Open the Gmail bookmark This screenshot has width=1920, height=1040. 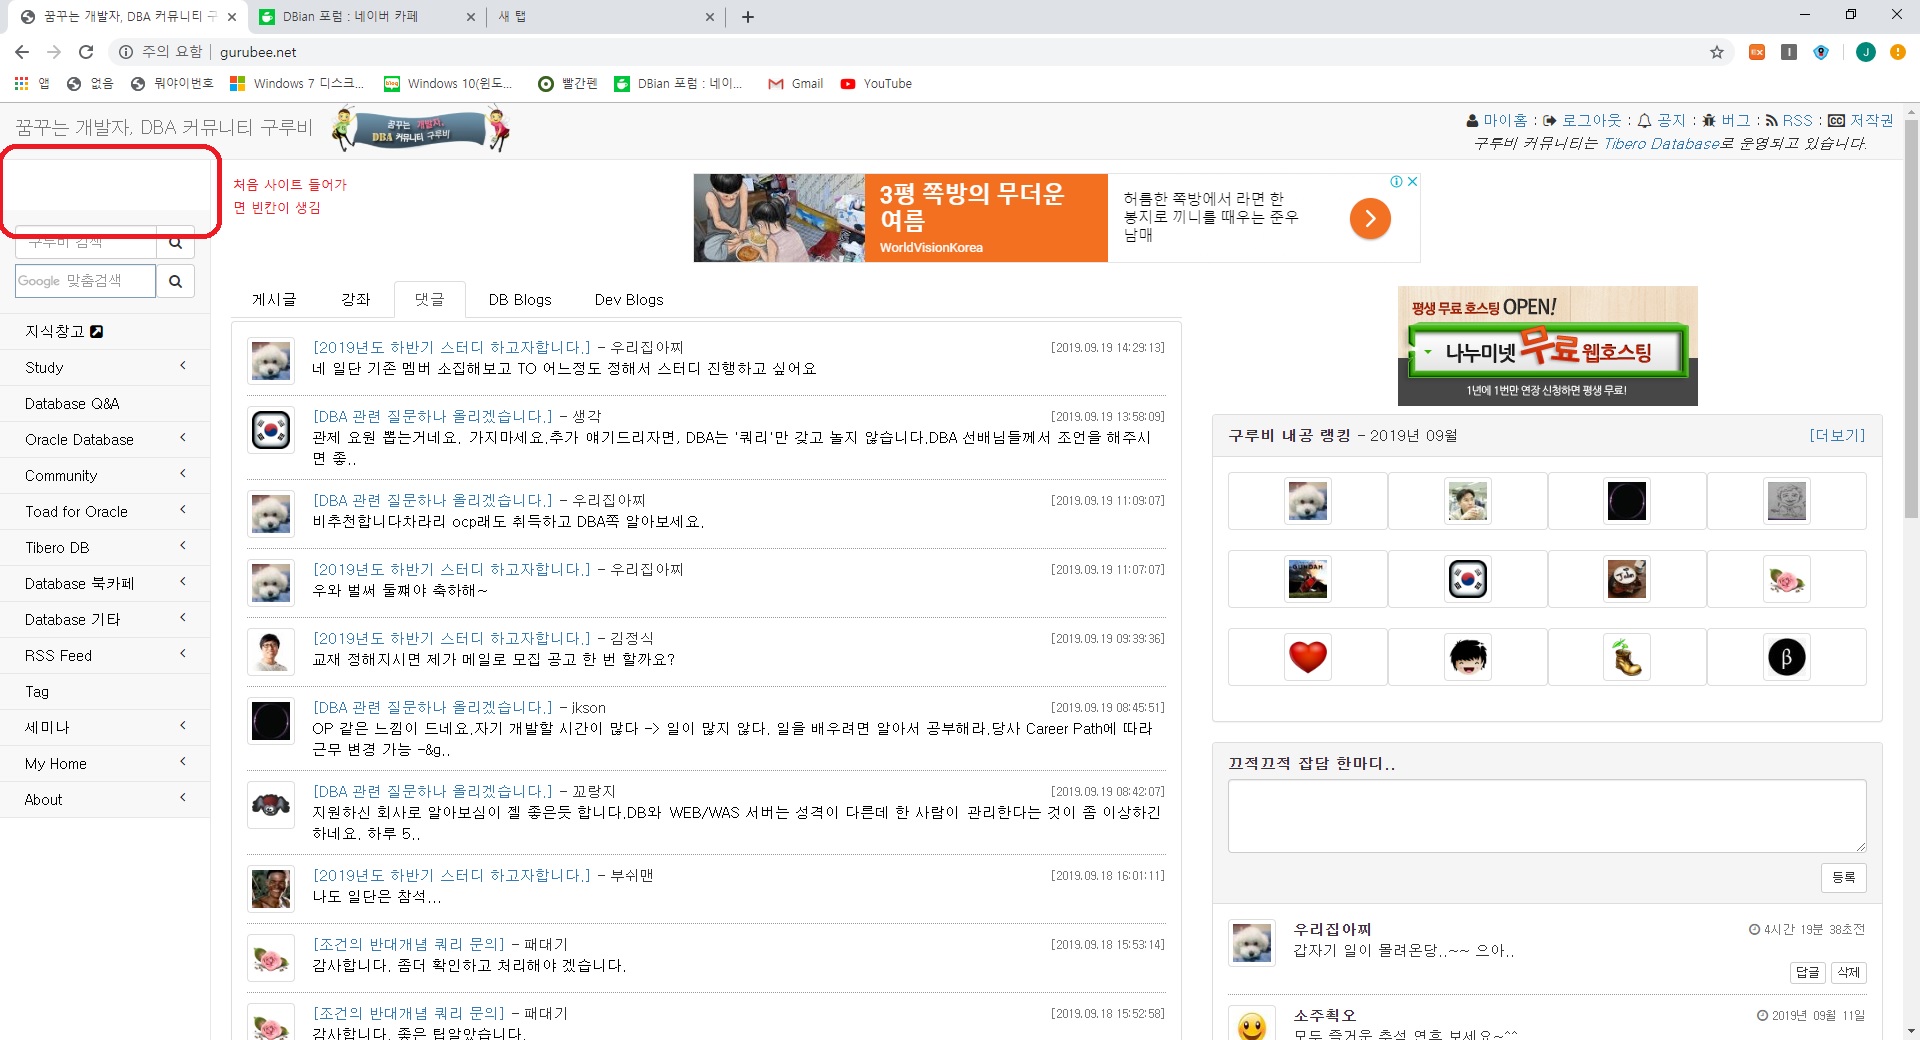[x=795, y=84]
